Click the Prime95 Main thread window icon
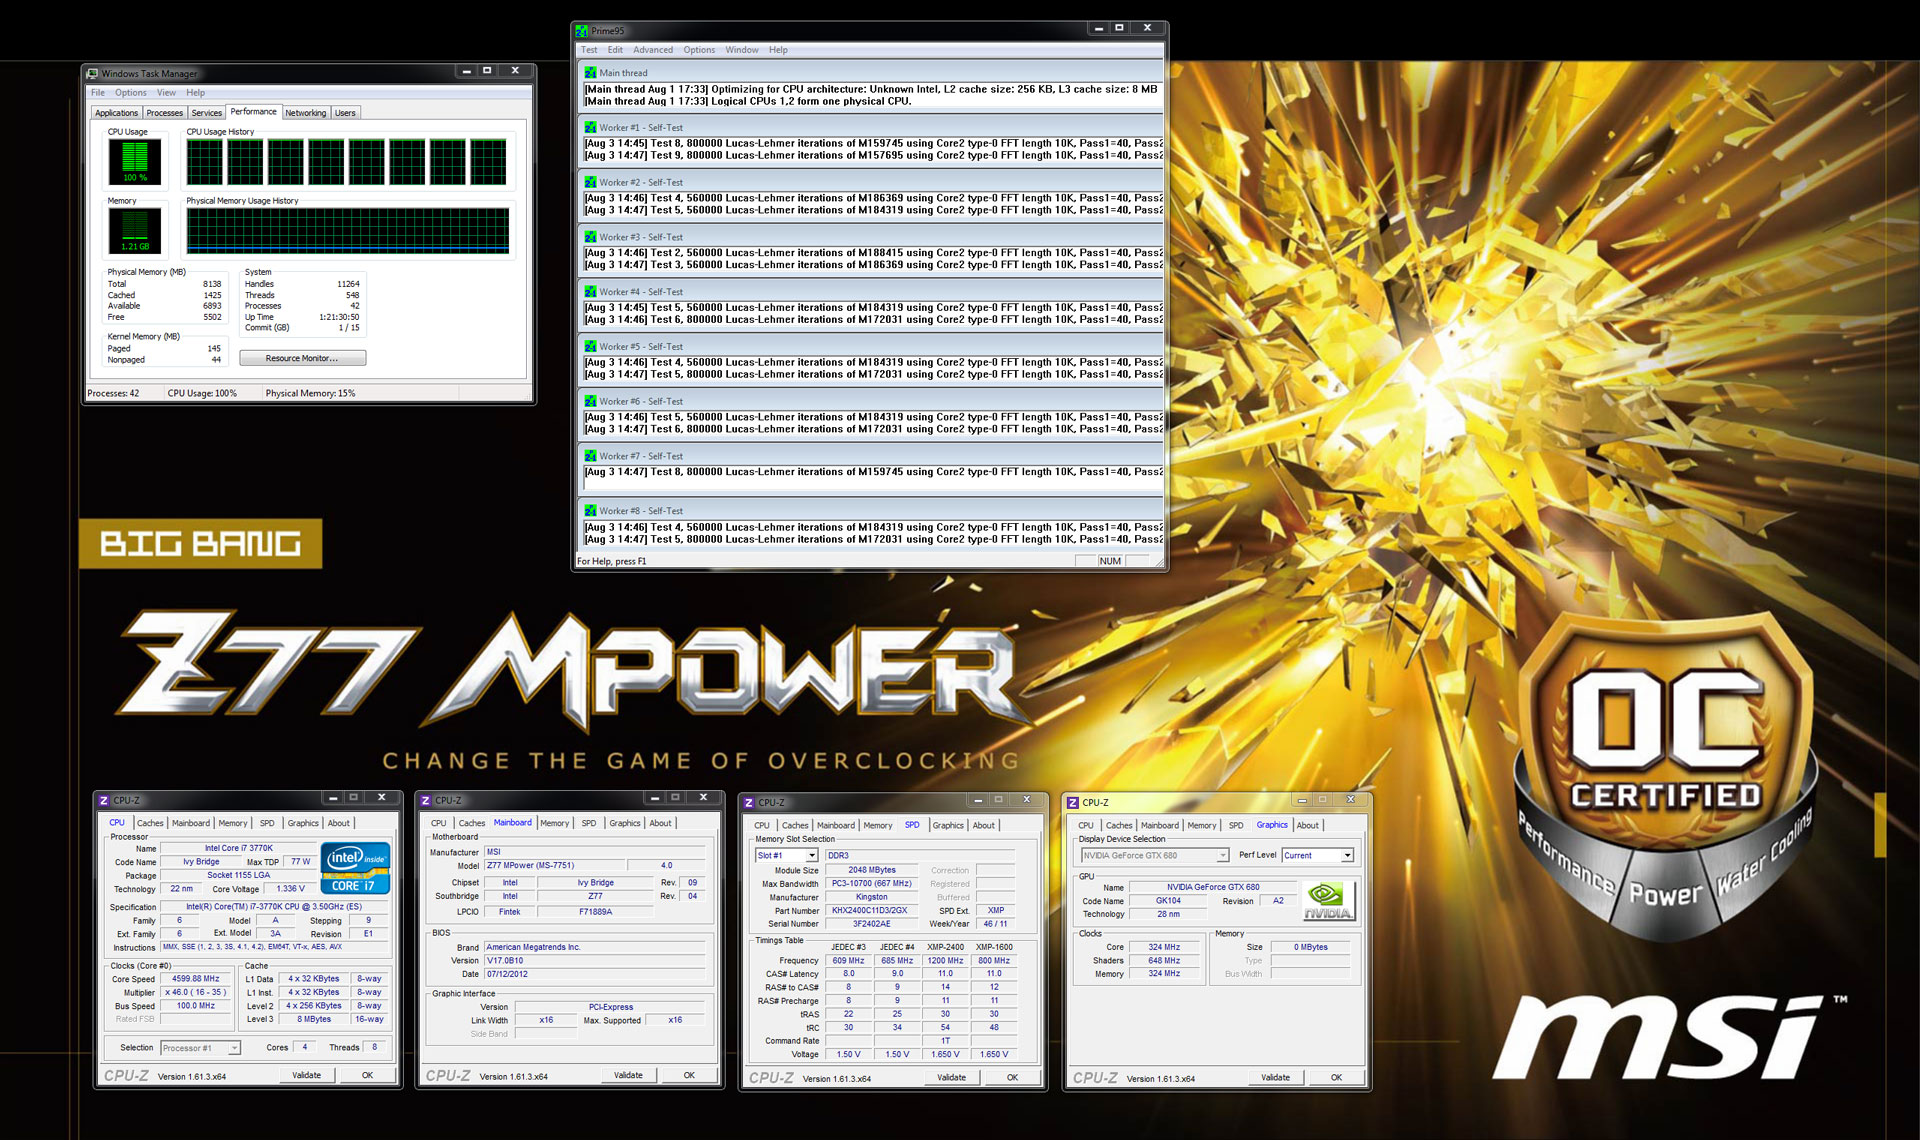1920x1140 pixels. click(x=590, y=73)
